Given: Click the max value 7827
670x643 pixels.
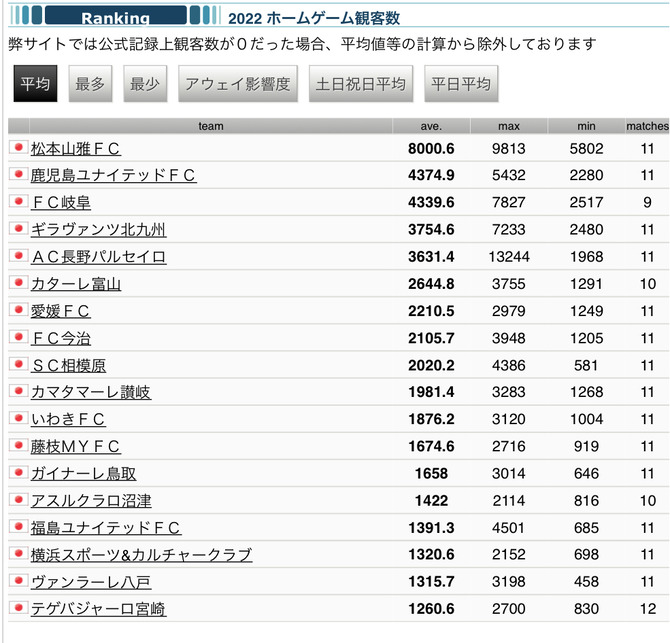Looking at the screenshot, I should tap(508, 203).
